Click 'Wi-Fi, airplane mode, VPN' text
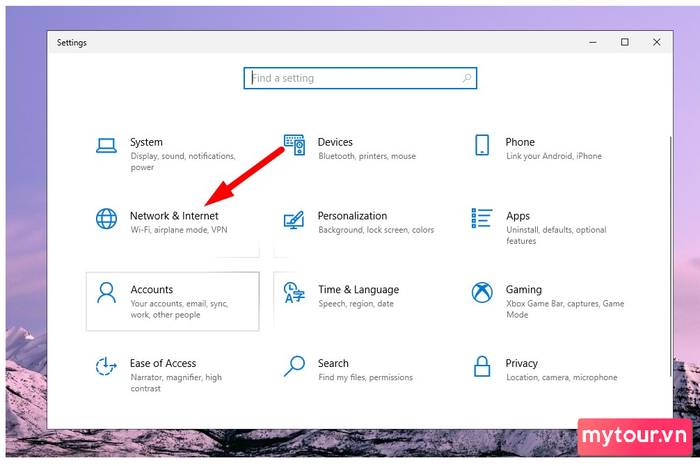Viewport: 700px width, 466px height. (179, 230)
